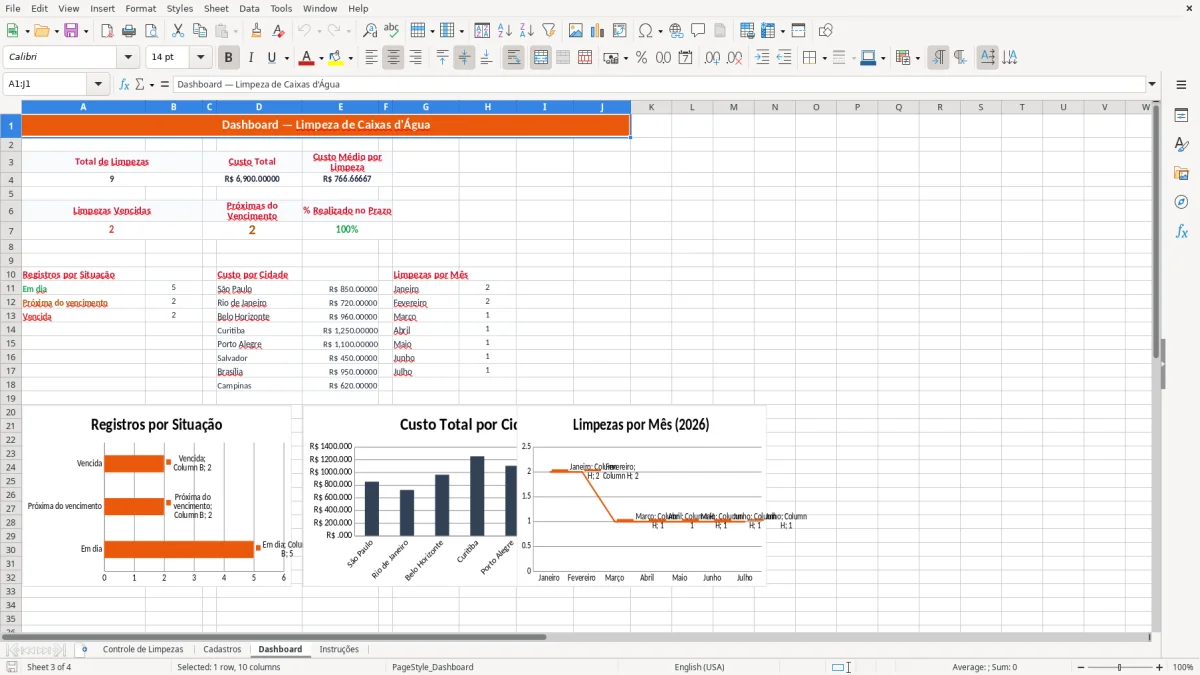Toggle Italic formatting
Viewport: 1200px width, 675px height.
coord(251,58)
